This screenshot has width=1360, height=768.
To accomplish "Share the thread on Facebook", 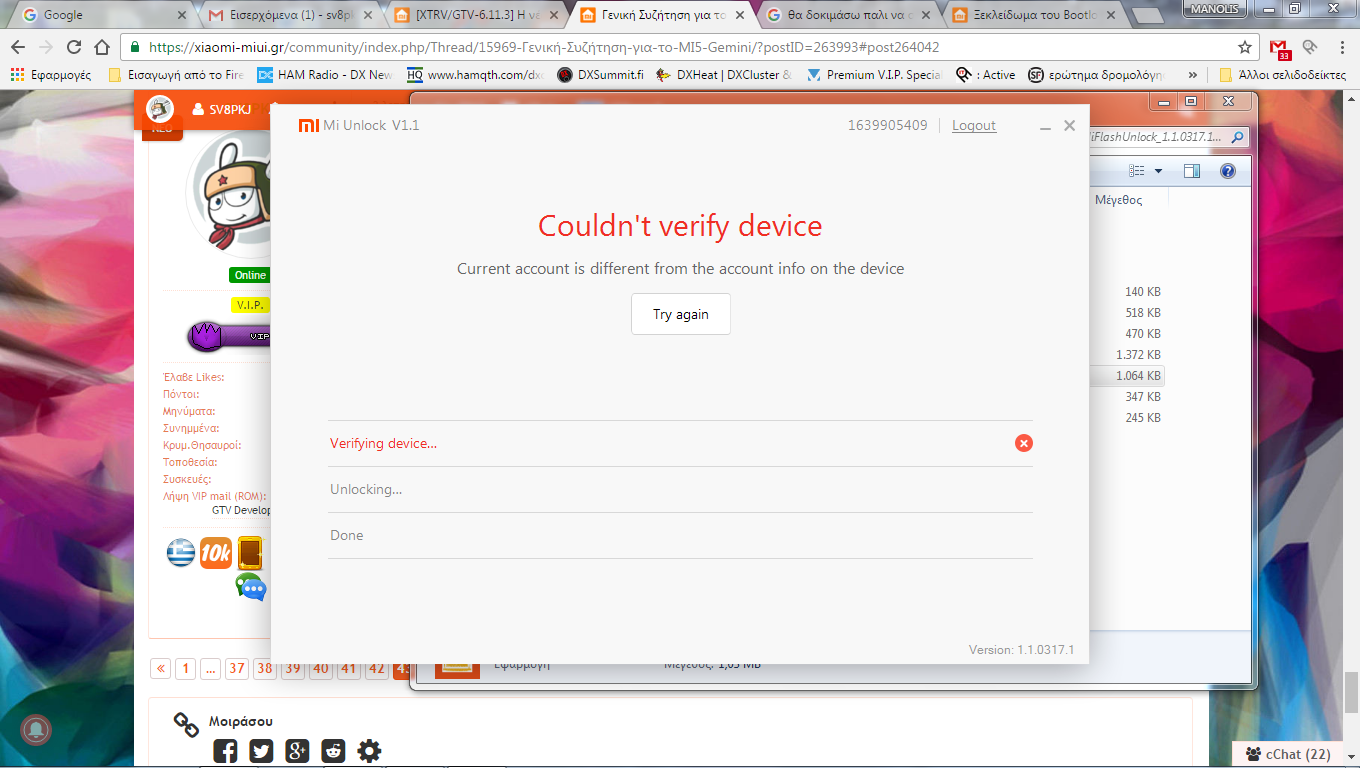I will pos(225,751).
